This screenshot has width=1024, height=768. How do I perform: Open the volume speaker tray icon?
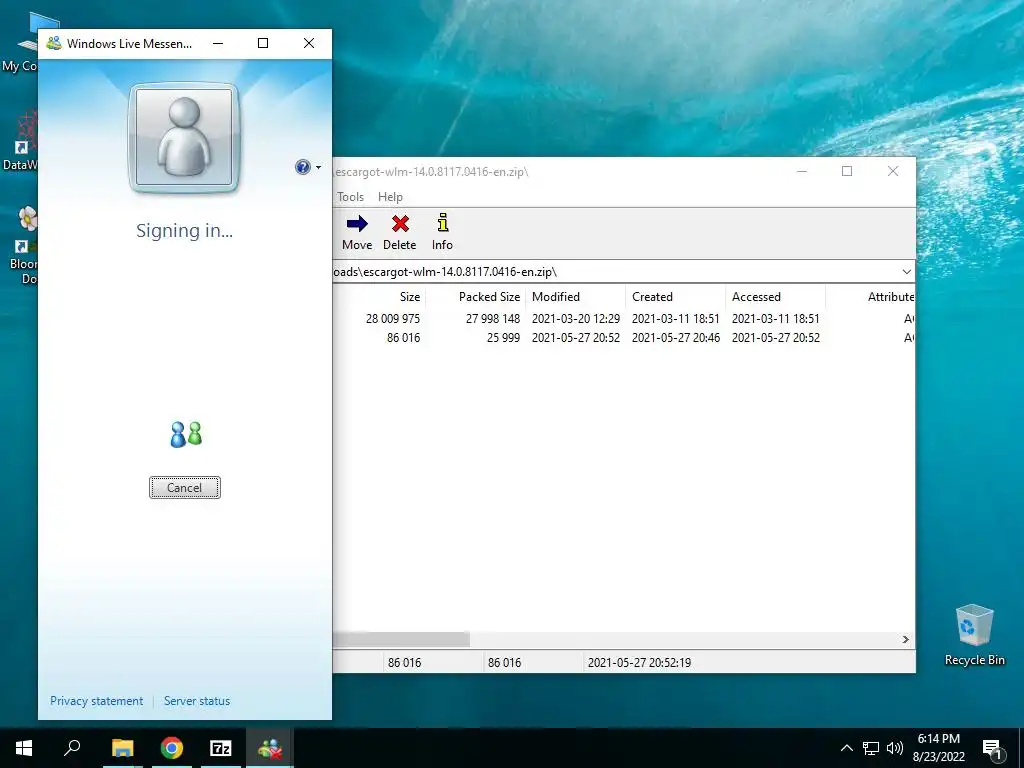coord(895,748)
